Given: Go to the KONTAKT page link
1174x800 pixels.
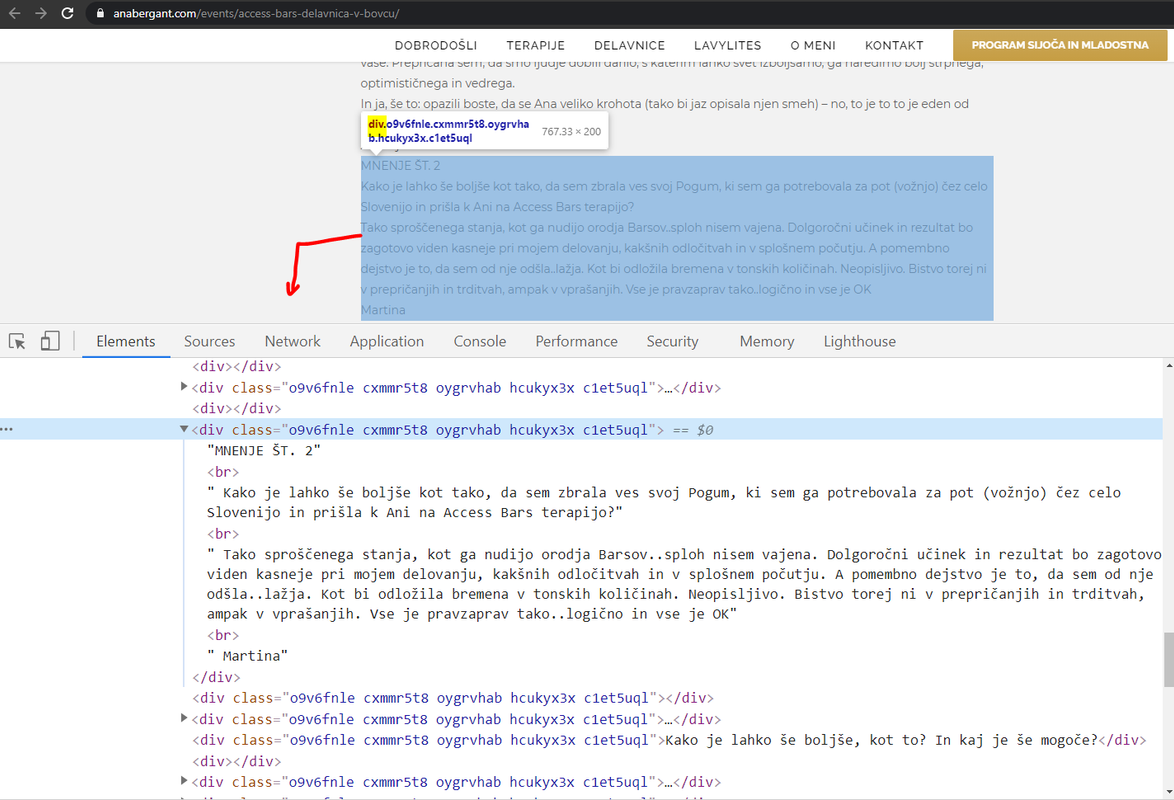Looking at the screenshot, I should click(x=894, y=46).
